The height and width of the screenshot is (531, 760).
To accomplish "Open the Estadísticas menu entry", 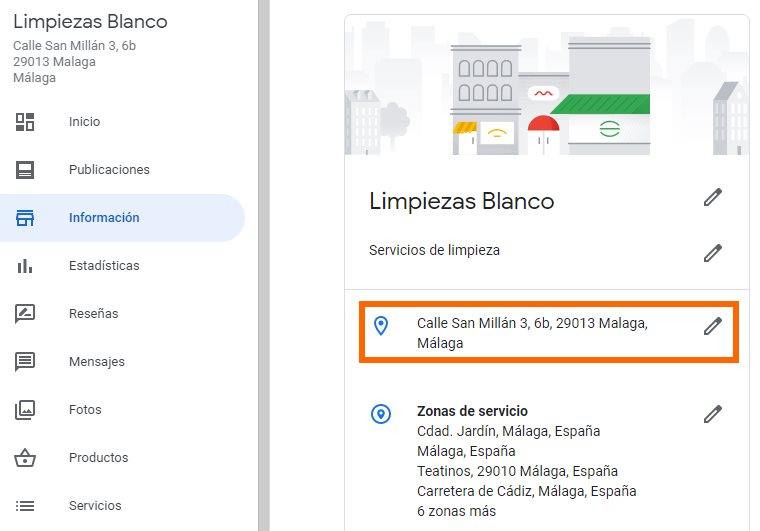I will click(x=104, y=266).
